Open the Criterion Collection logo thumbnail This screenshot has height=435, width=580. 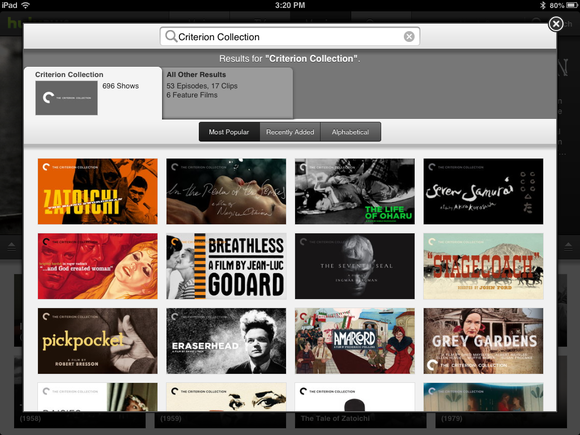(67, 98)
